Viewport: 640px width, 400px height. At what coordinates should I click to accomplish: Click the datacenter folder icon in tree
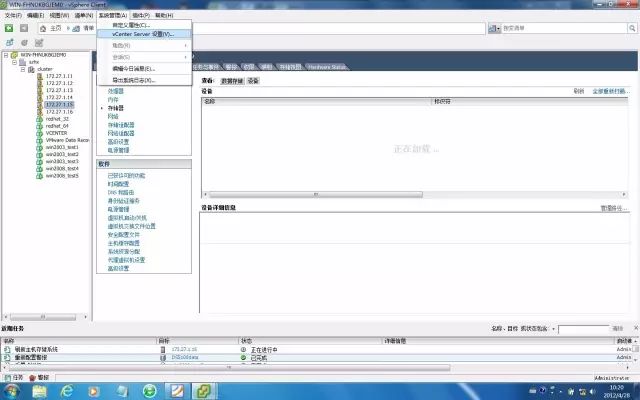click(x=22, y=62)
